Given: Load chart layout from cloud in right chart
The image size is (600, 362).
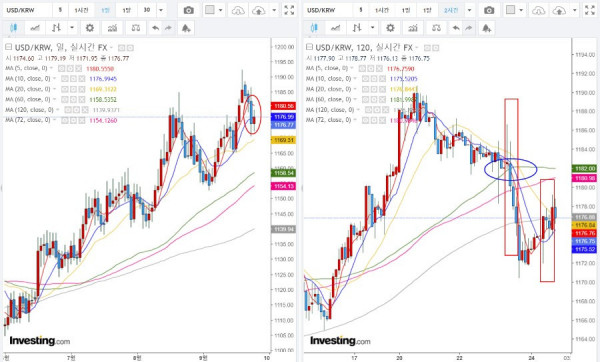Looking at the screenshot, I should [x=538, y=10].
